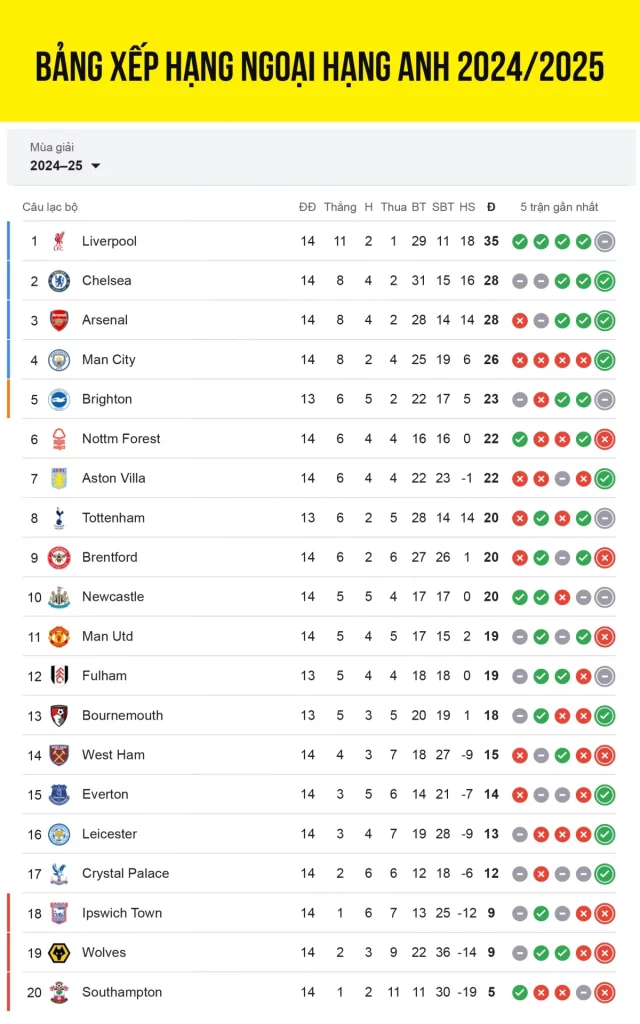Click the Đ points column header
The height and width of the screenshot is (1024, 640).
coord(491,207)
